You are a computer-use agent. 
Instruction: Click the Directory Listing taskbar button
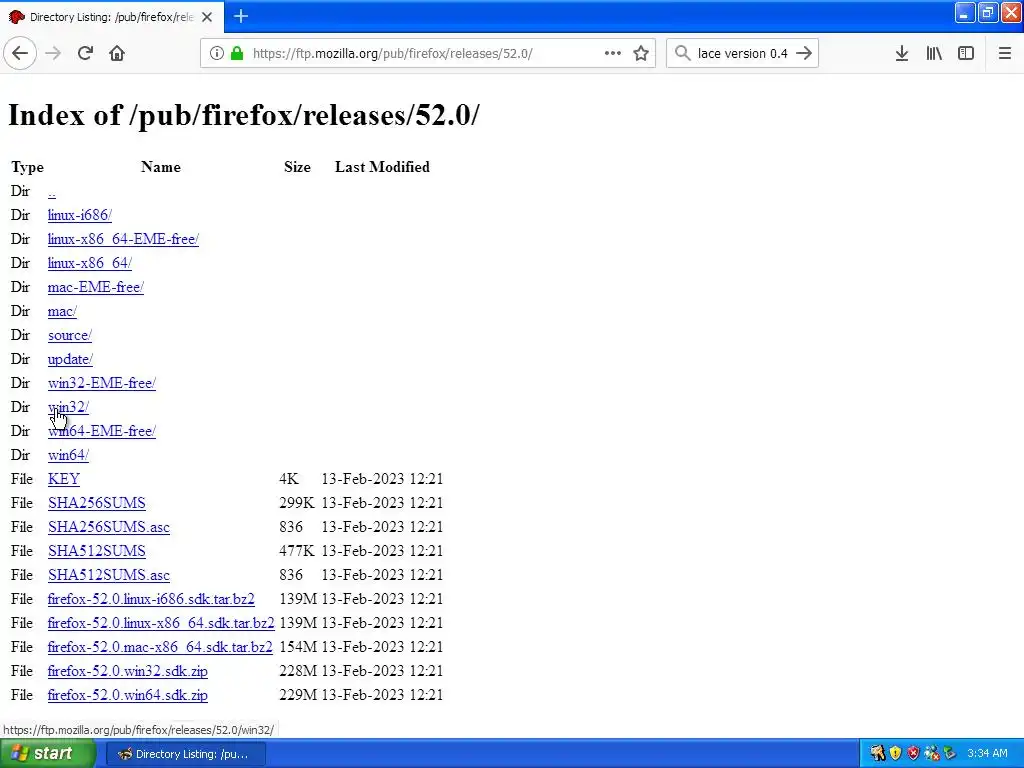[x=185, y=754]
